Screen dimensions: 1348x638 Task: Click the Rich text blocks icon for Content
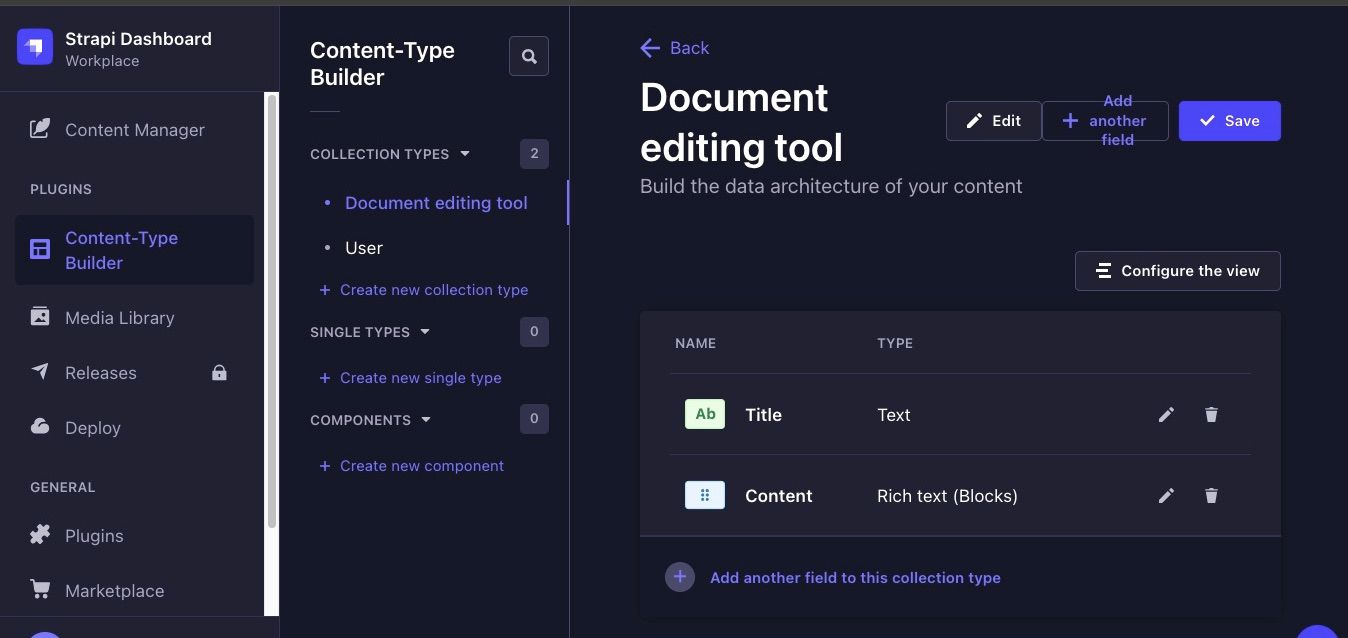click(705, 495)
